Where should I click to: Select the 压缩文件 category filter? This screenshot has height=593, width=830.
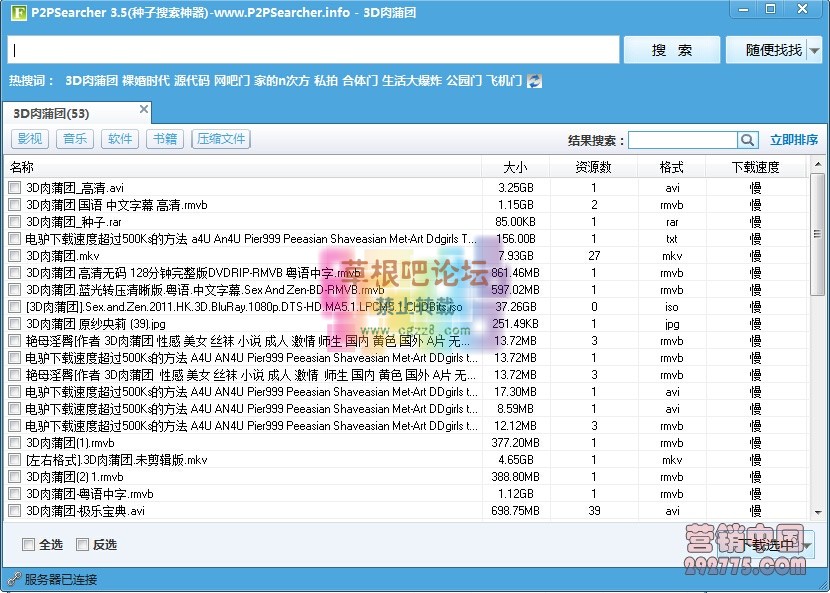[x=220, y=139]
